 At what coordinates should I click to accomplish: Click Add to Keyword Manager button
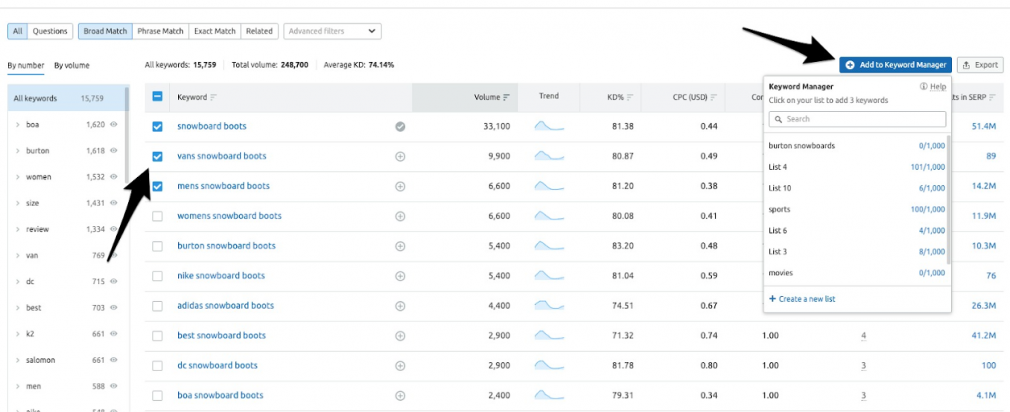point(895,65)
